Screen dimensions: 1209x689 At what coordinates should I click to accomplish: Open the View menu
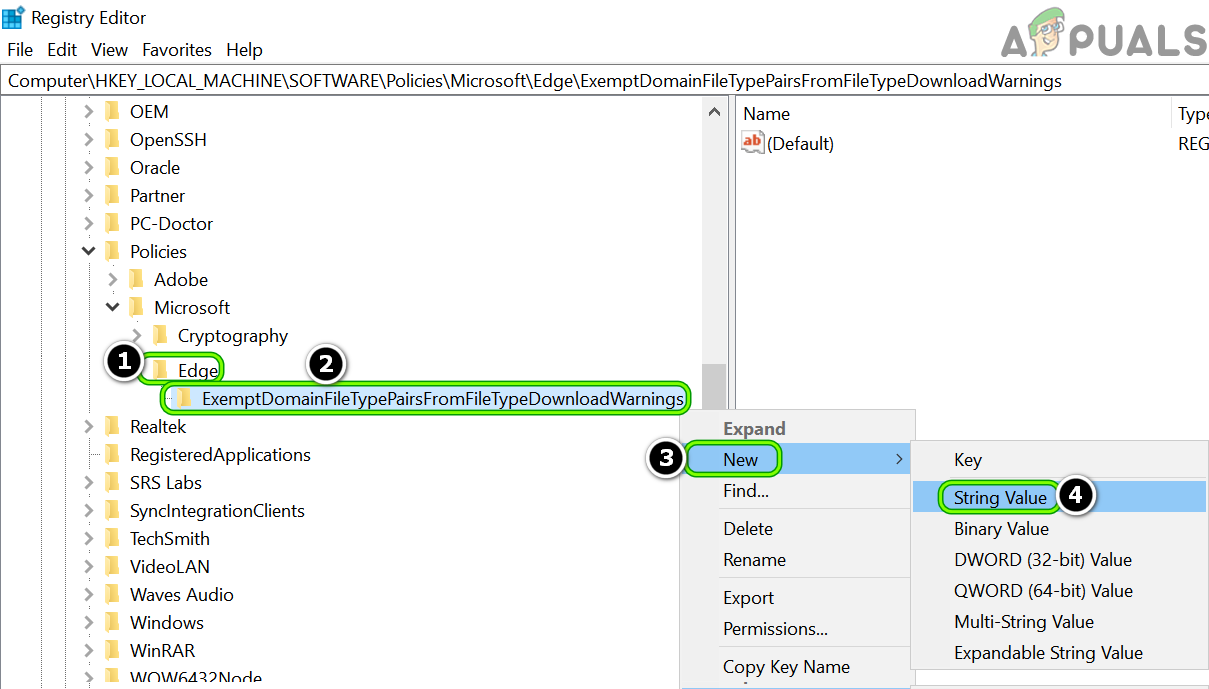109,49
